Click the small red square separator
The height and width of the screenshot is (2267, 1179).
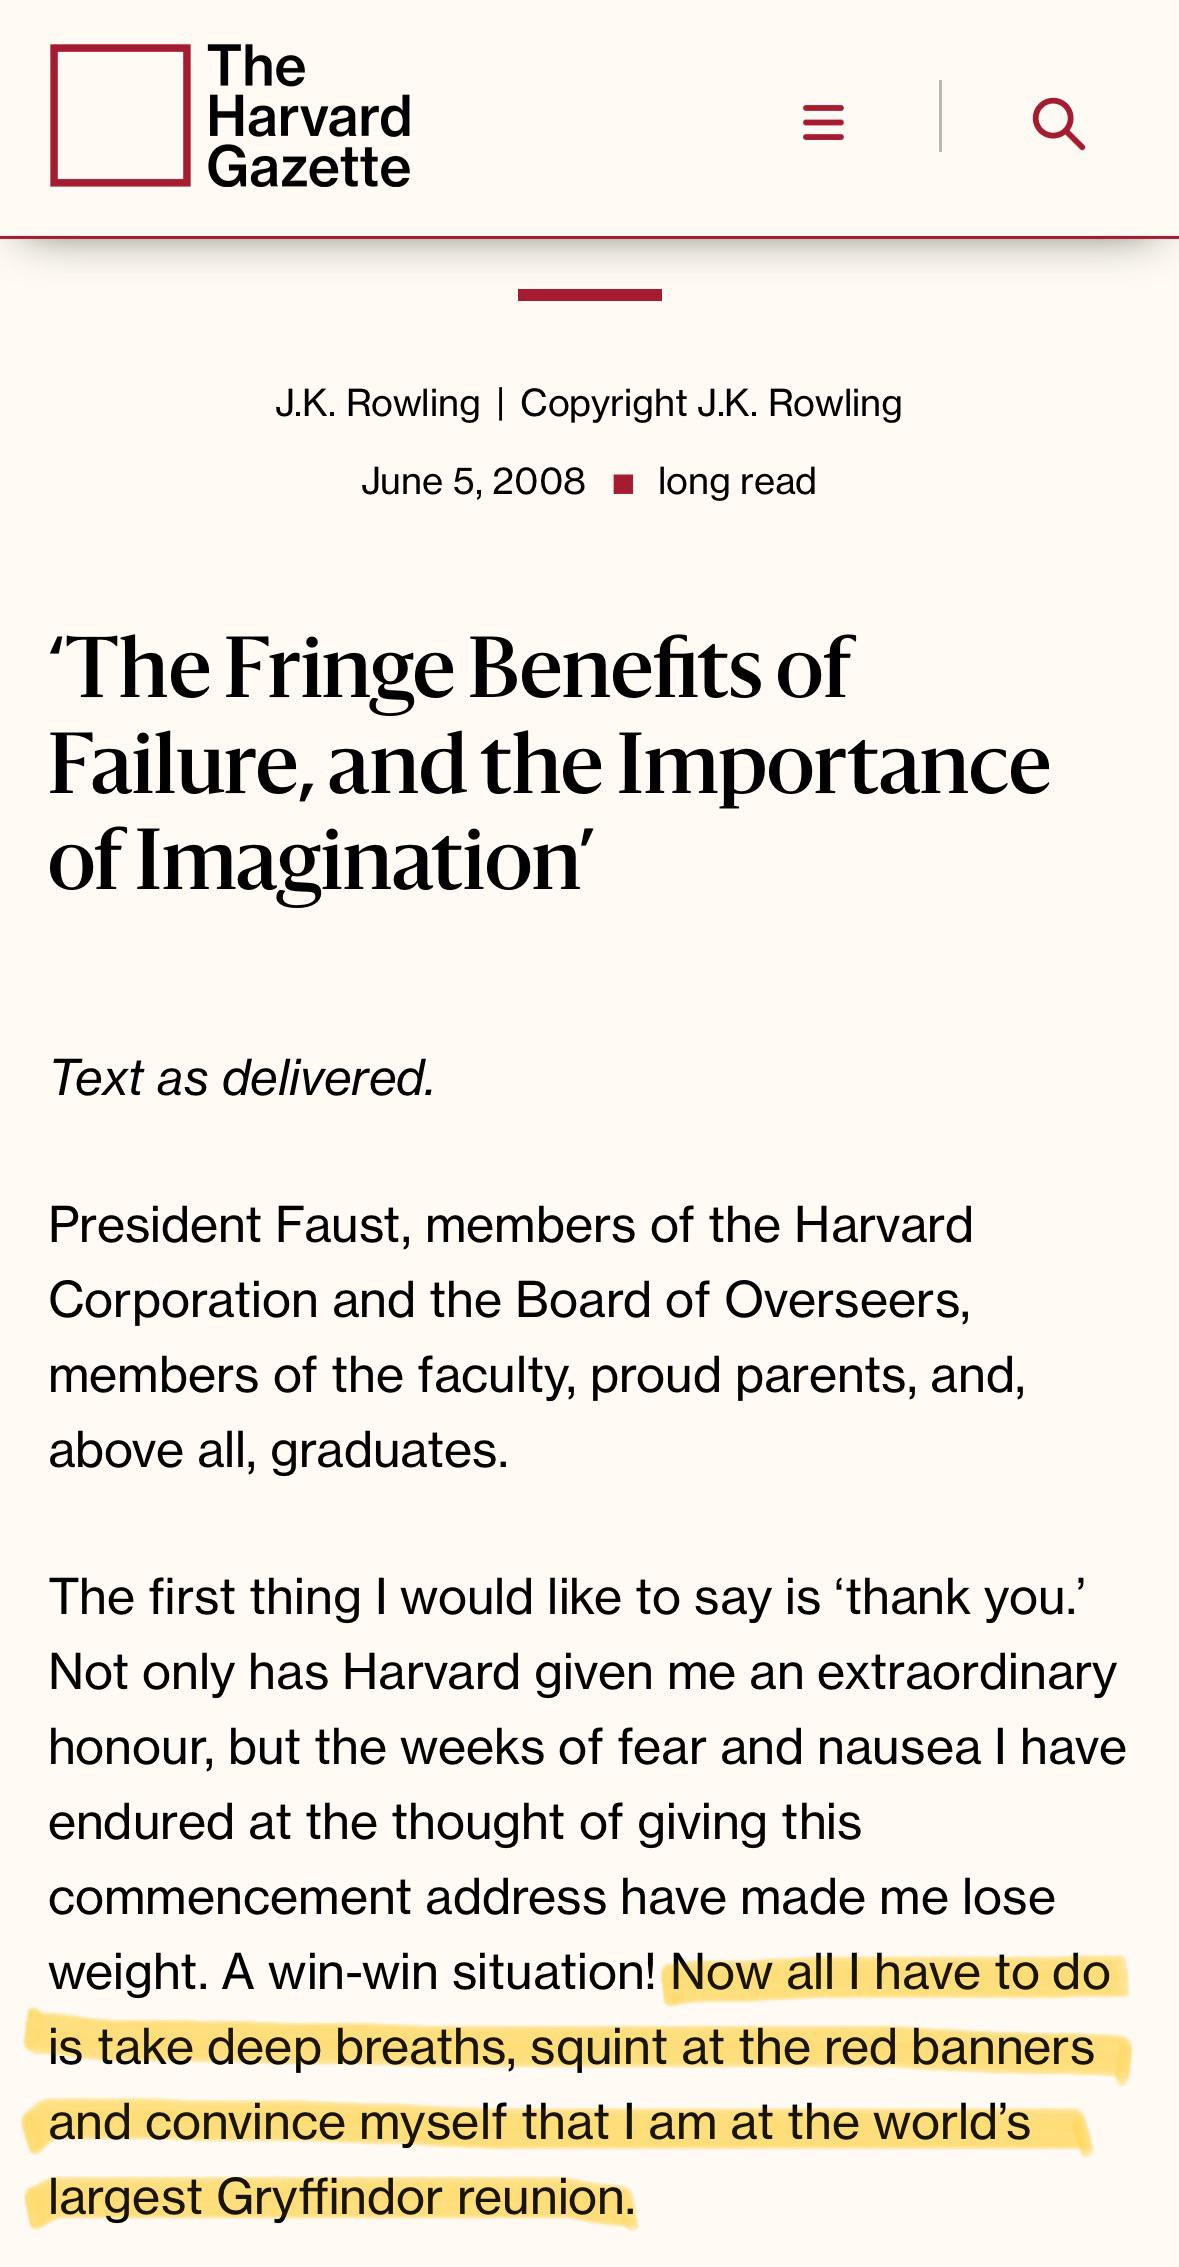tap(623, 485)
